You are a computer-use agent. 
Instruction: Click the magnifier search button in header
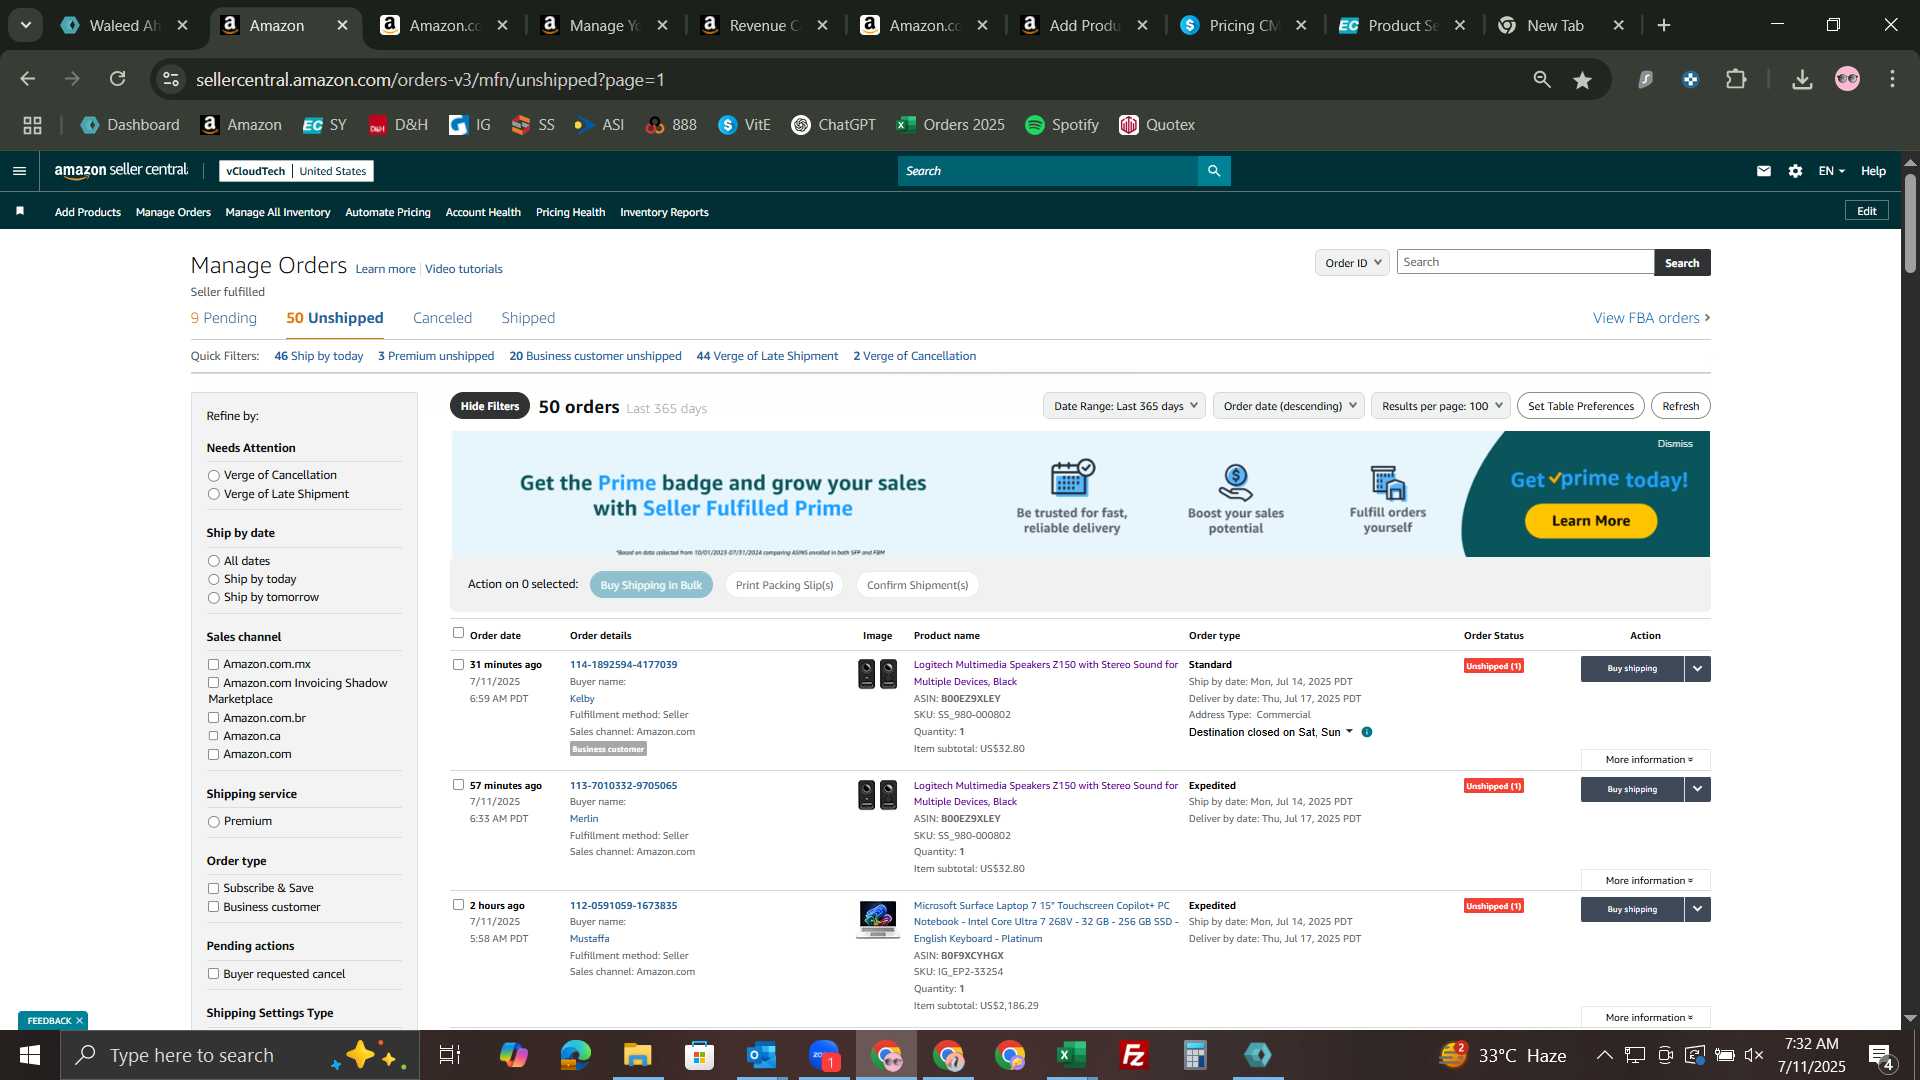click(x=1214, y=171)
